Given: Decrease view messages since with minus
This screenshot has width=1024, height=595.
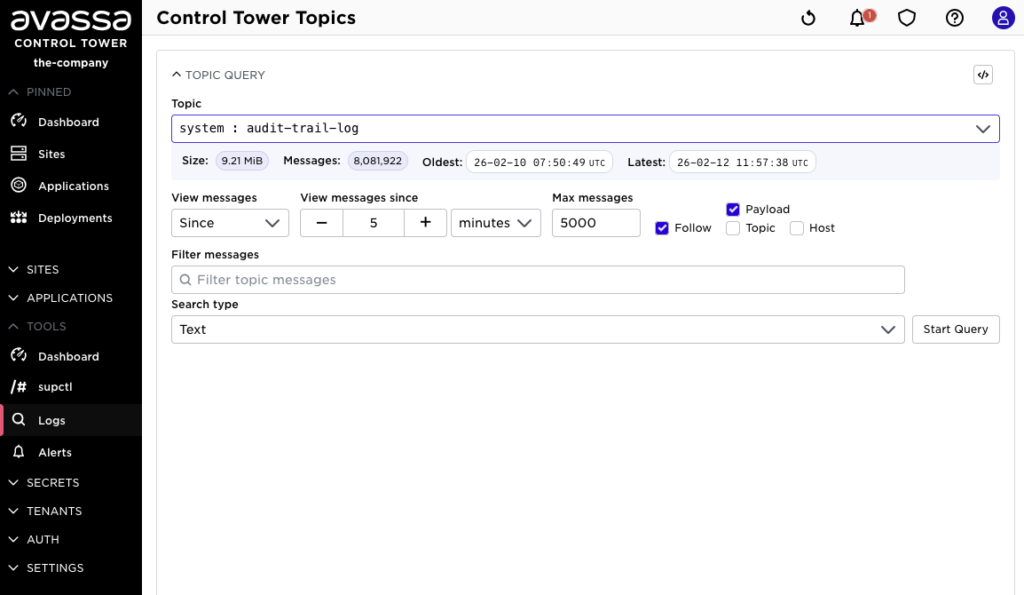Looking at the screenshot, I should [x=321, y=223].
